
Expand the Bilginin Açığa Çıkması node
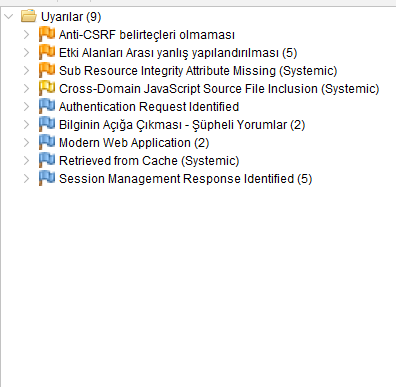(x=26, y=124)
